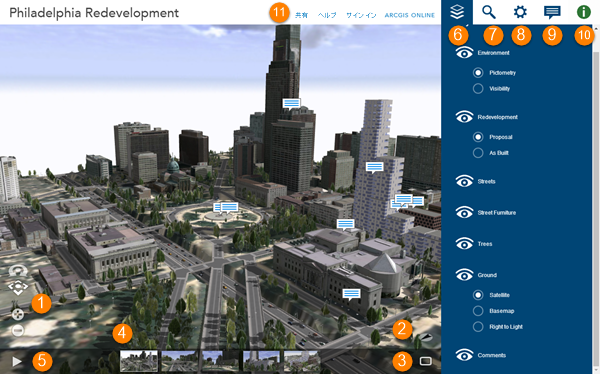Screen dimensions: 600x374
Task: Open the Settings gear icon
Action: 520,12
